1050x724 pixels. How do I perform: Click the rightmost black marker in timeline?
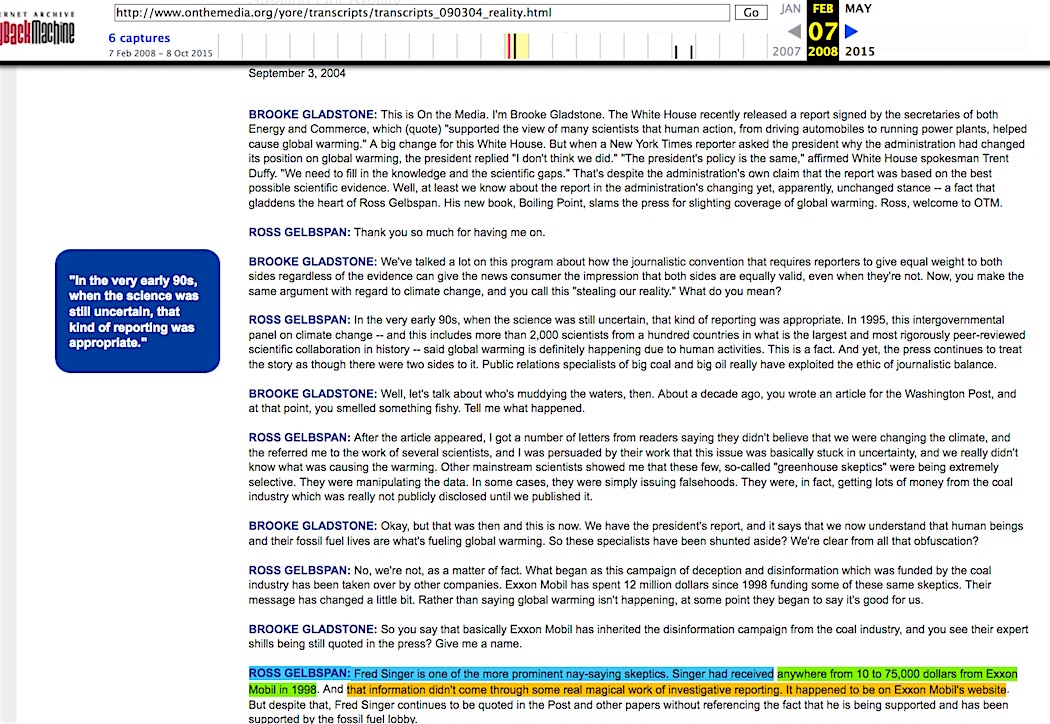691,52
